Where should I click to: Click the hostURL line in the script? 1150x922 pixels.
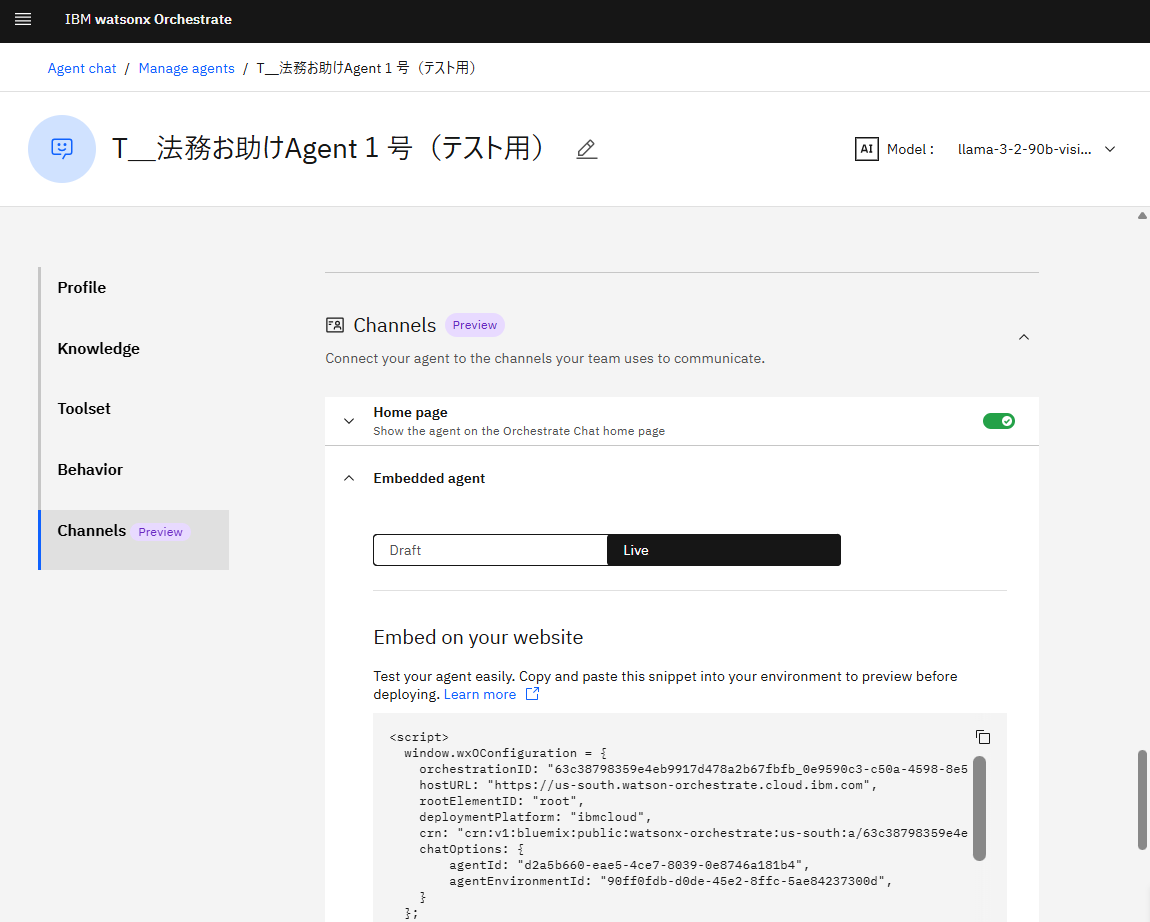click(x=648, y=785)
